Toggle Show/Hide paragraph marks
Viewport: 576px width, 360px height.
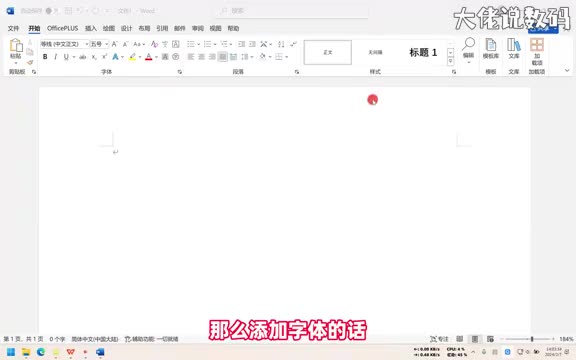tap(293, 44)
